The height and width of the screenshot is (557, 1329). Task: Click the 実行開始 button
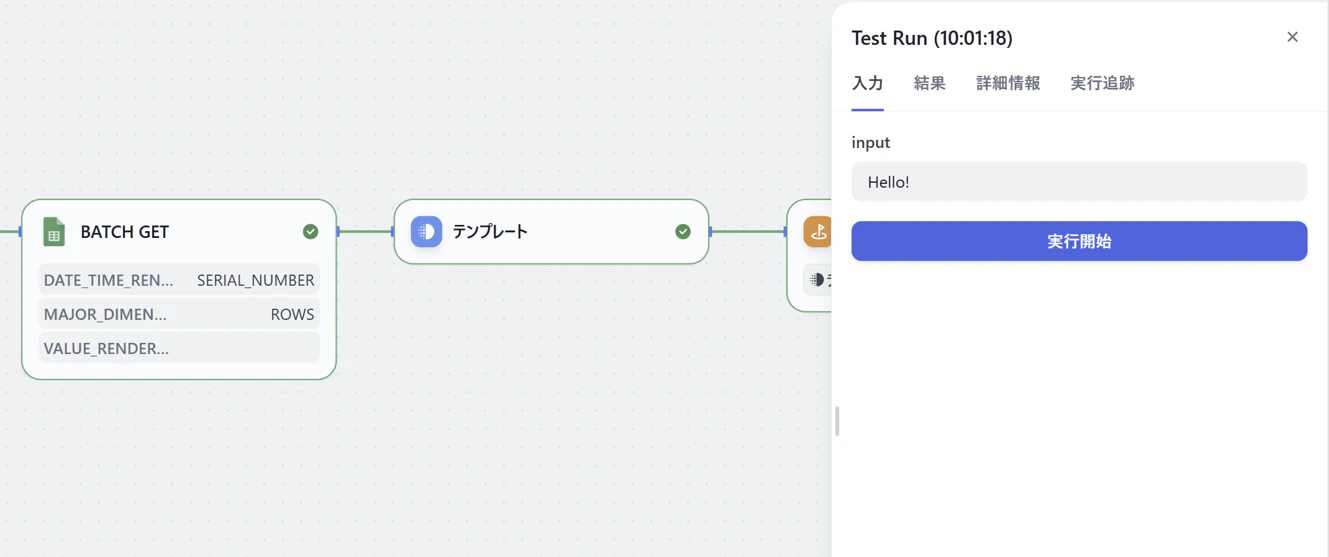pos(1079,241)
